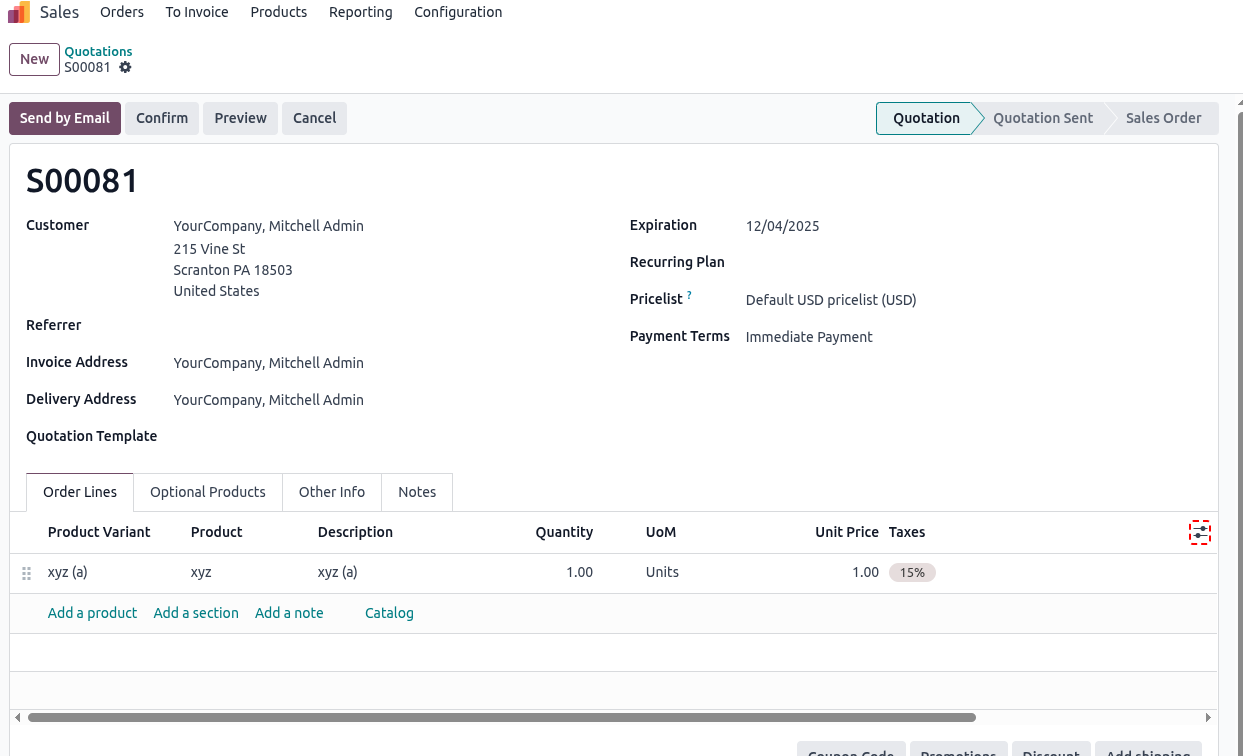This screenshot has width=1243, height=756.
Task: Open the Orders menu
Action: click(122, 12)
